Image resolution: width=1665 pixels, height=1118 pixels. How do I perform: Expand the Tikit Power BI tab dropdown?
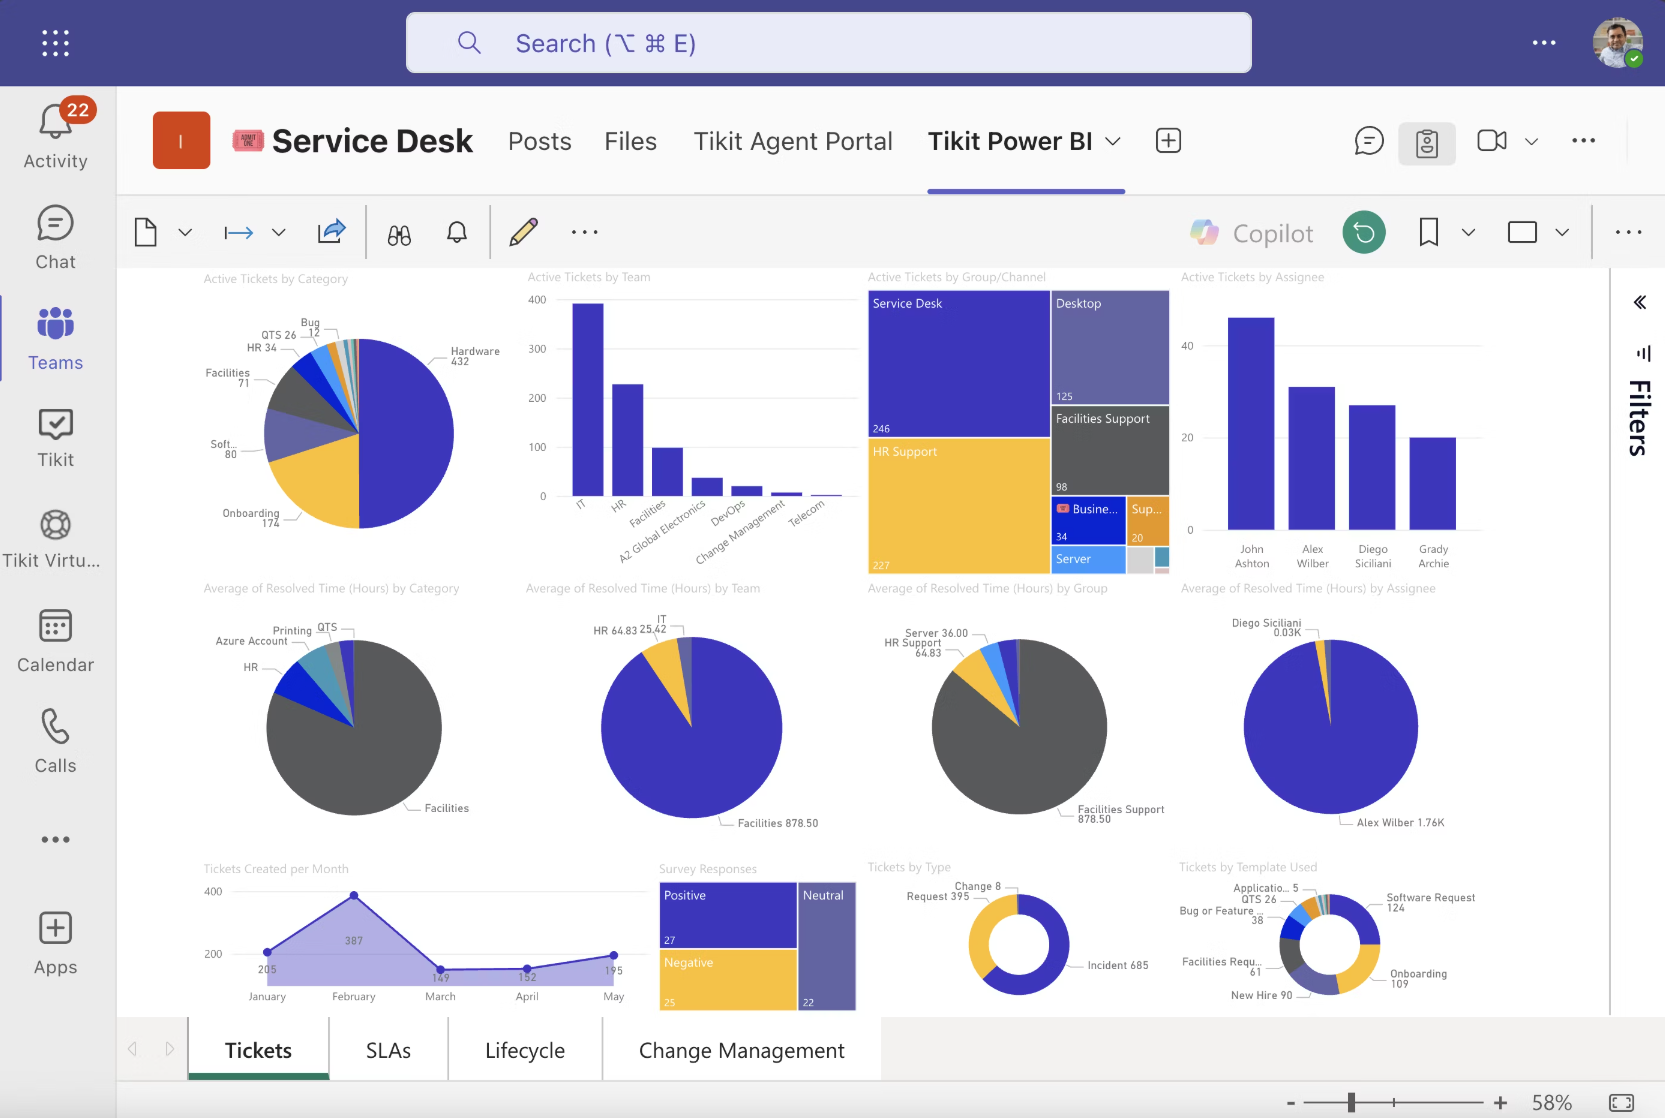(x=1113, y=142)
